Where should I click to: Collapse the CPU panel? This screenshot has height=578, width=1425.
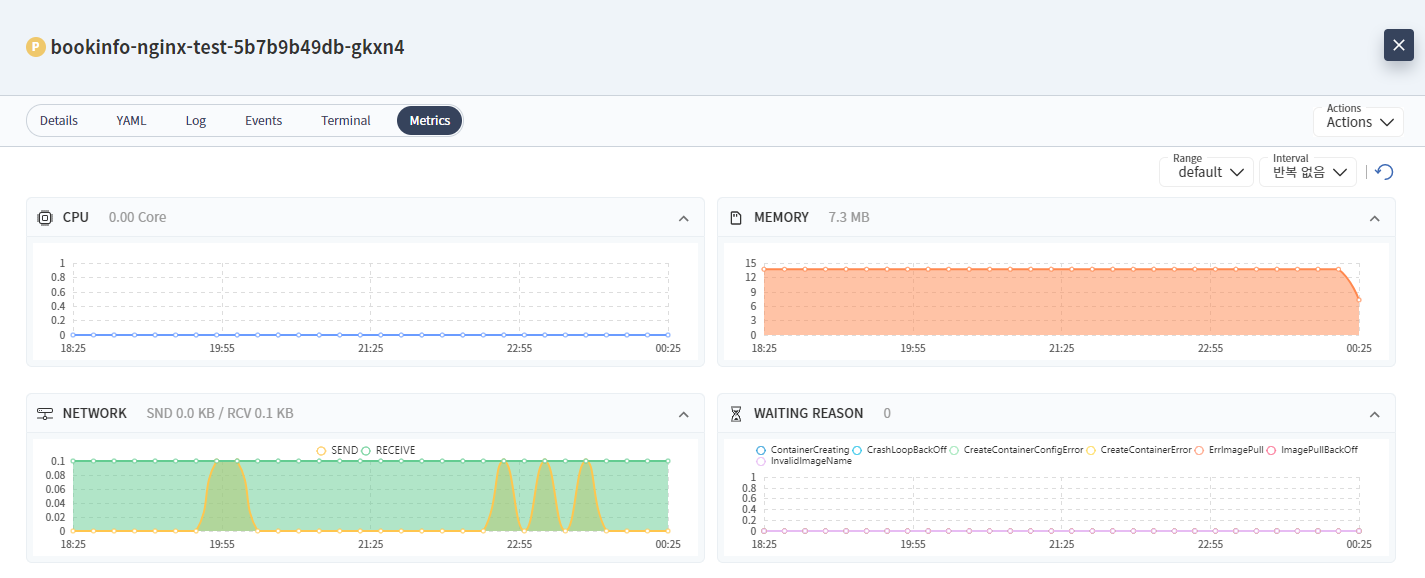tap(684, 218)
